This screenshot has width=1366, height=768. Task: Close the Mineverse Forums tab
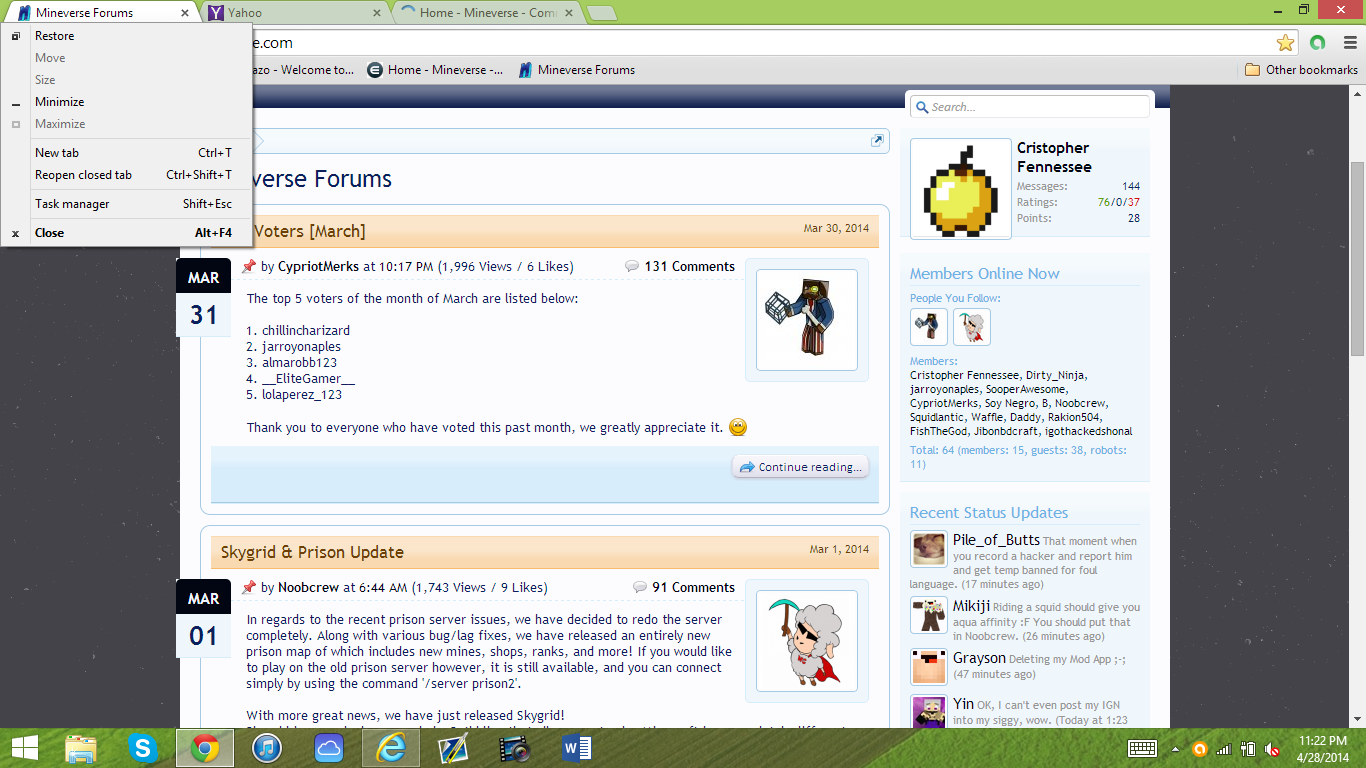185,13
